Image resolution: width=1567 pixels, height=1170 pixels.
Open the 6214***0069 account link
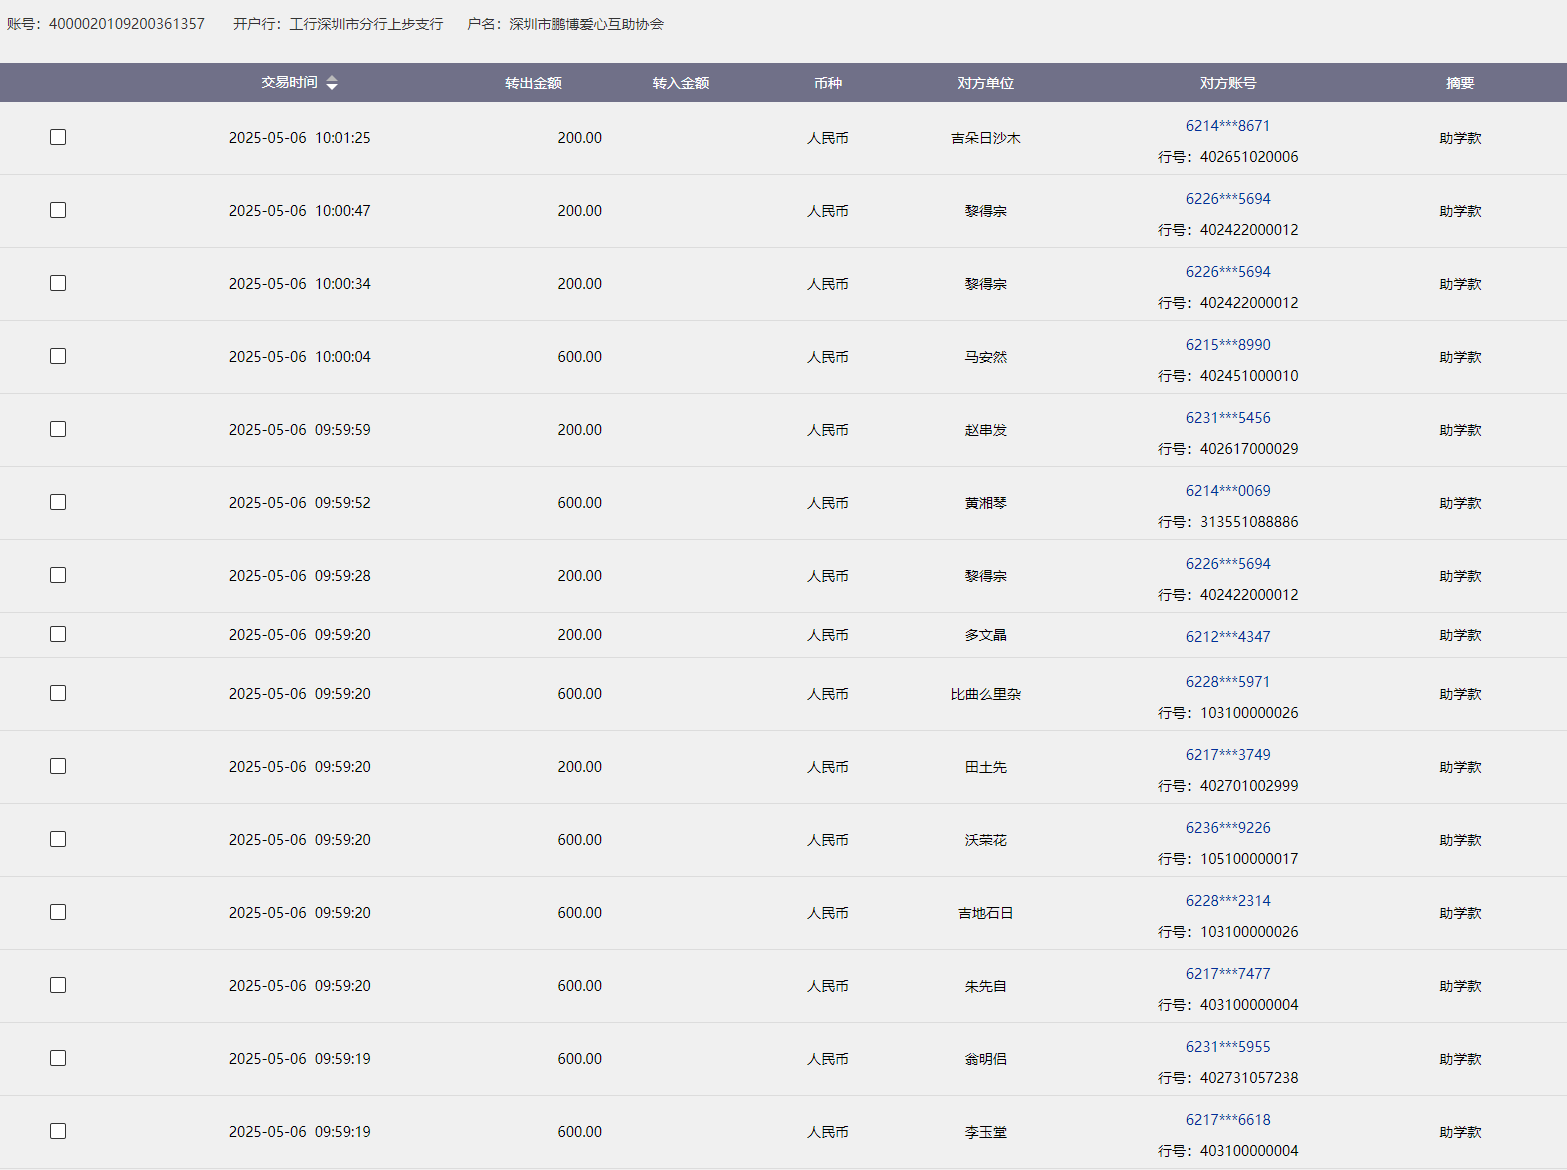coord(1227,491)
